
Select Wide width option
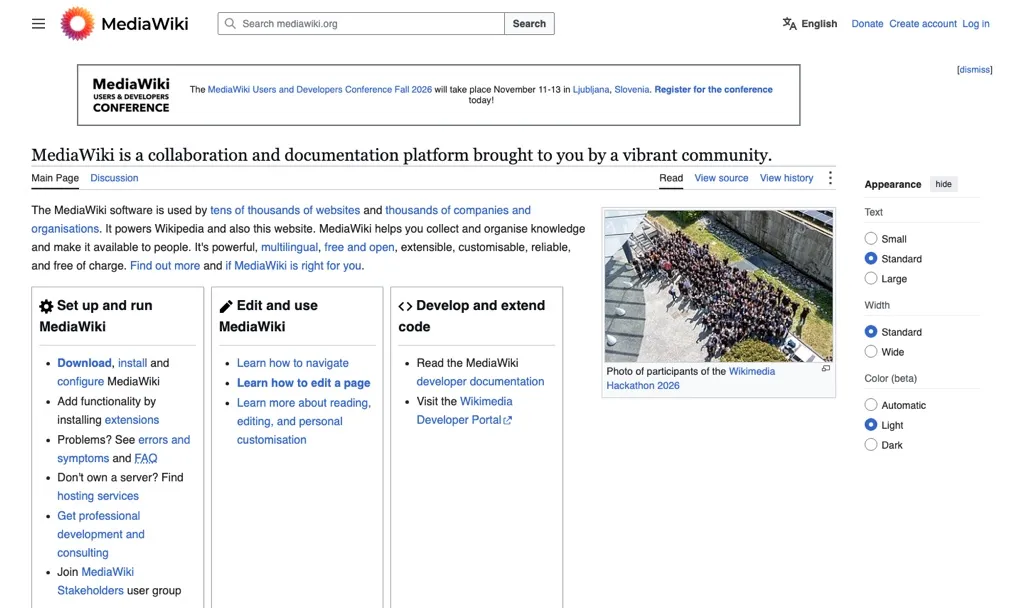[871, 351]
